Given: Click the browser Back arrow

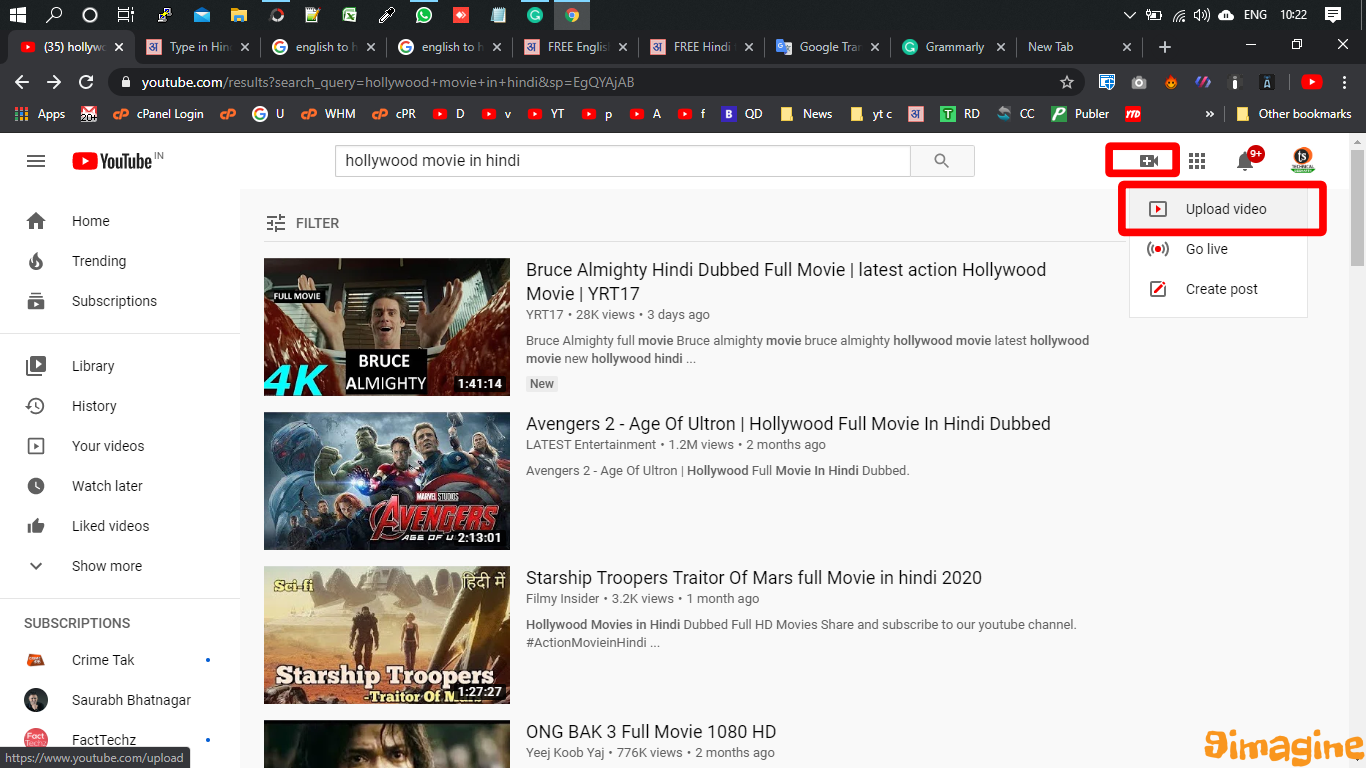Looking at the screenshot, I should tap(21, 82).
